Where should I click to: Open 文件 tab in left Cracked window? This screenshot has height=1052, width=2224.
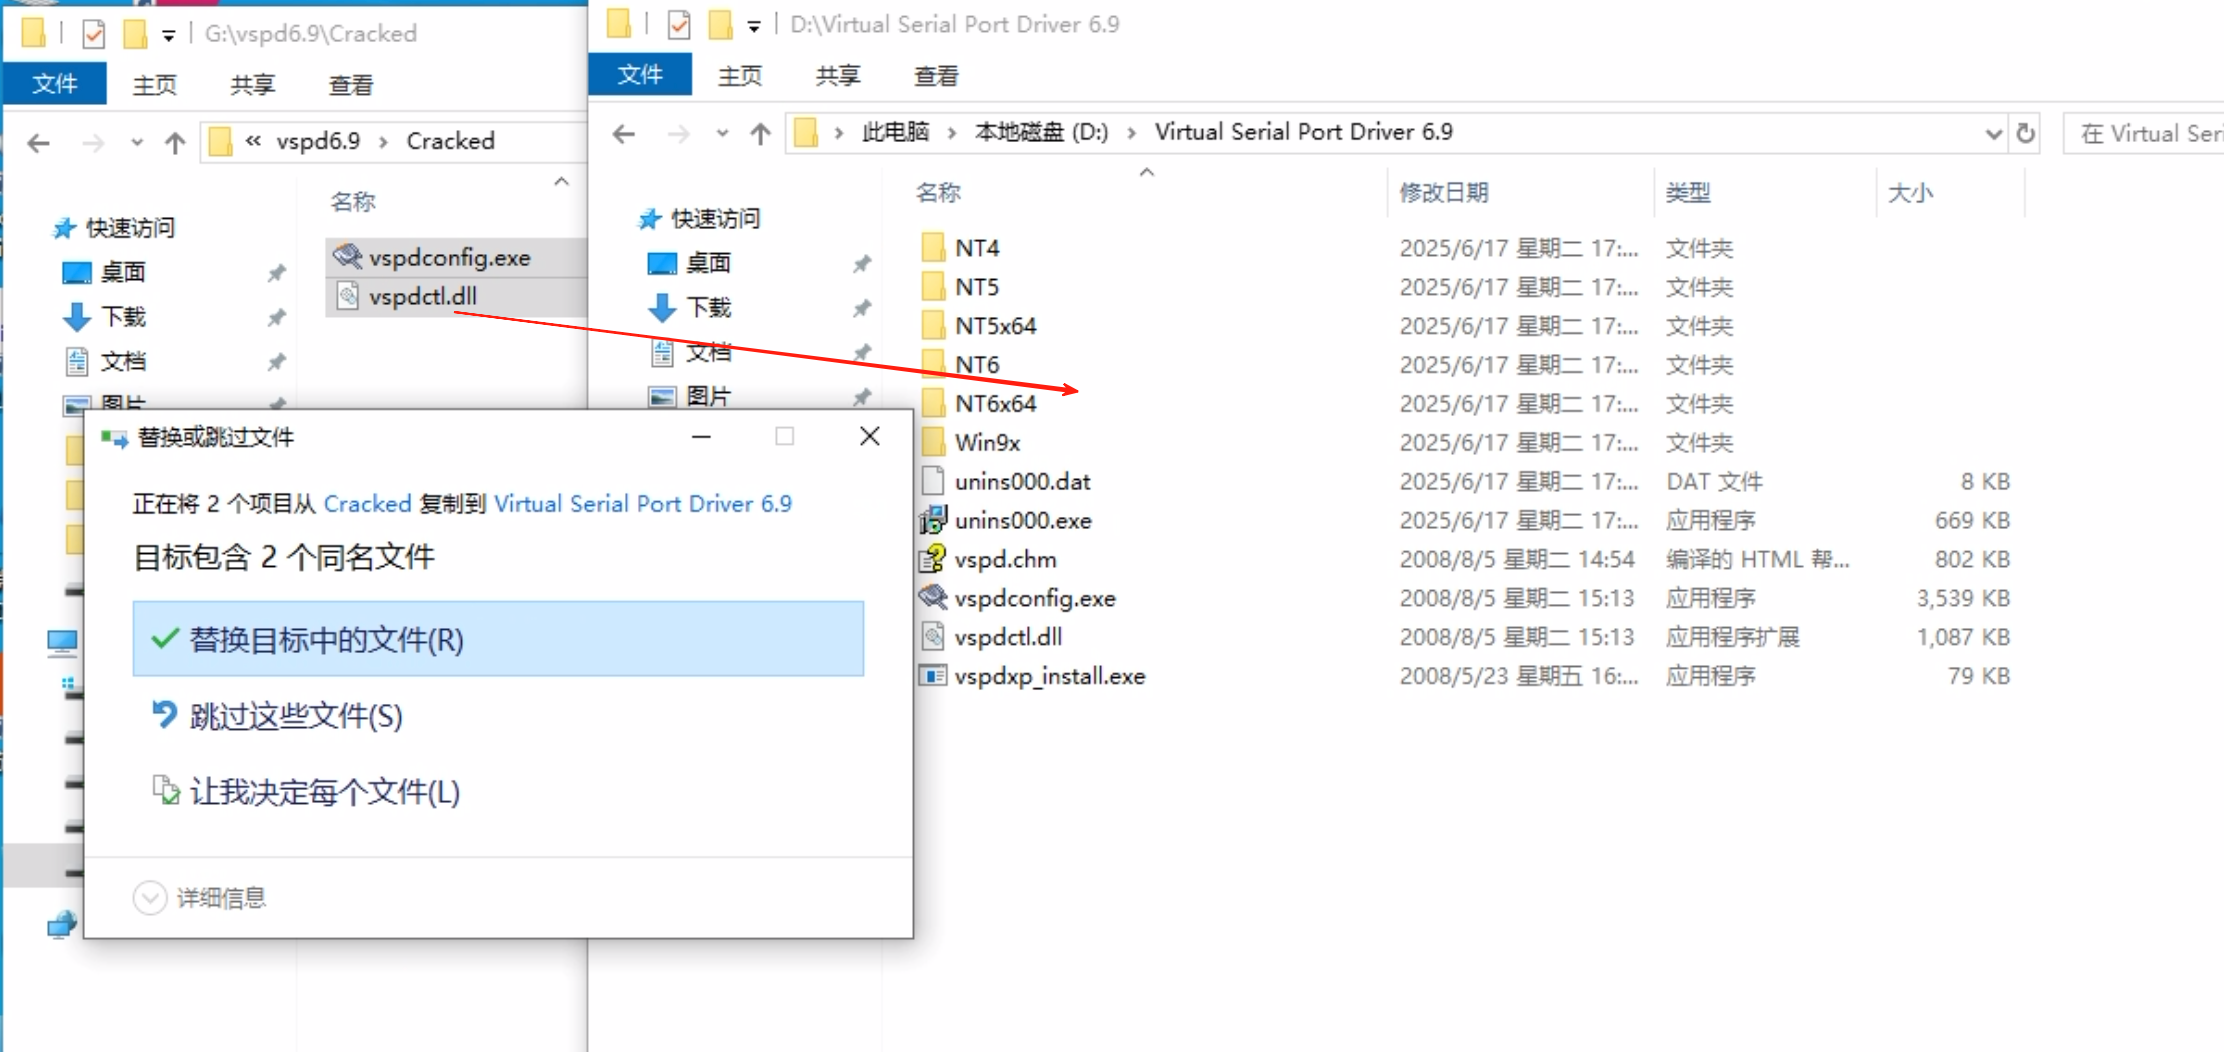pyautogui.click(x=54, y=84)
